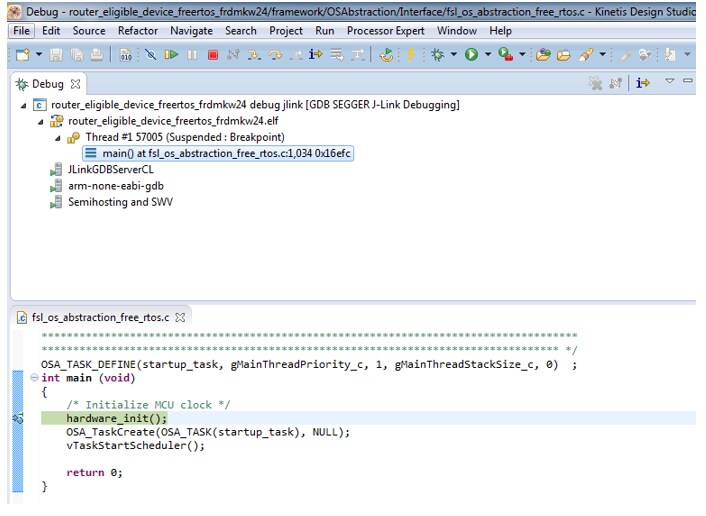The width and height of the screenshot is (706, 516).
Task: Open the External Tools dropdown arrow
Action: 522,55
